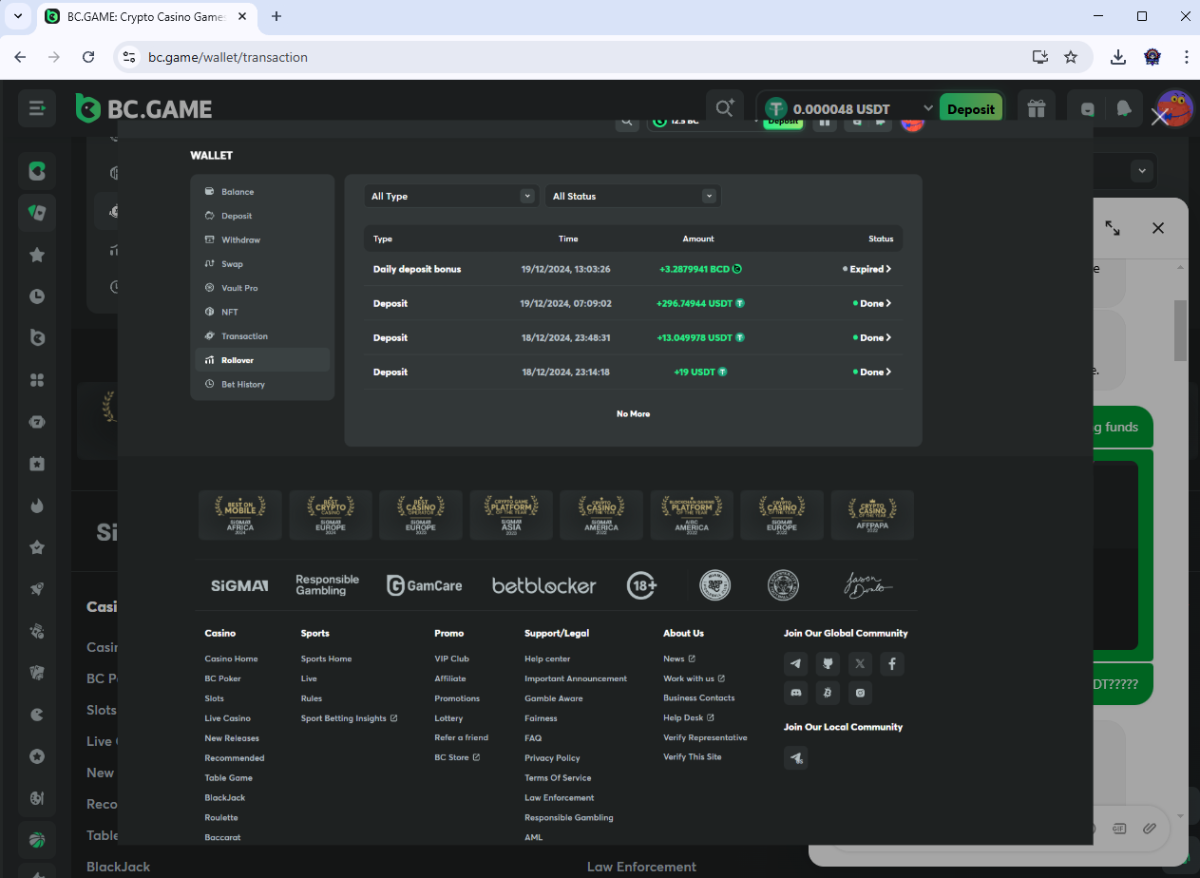
Task: Close the chat panel with X
Action: [1158, 228]
